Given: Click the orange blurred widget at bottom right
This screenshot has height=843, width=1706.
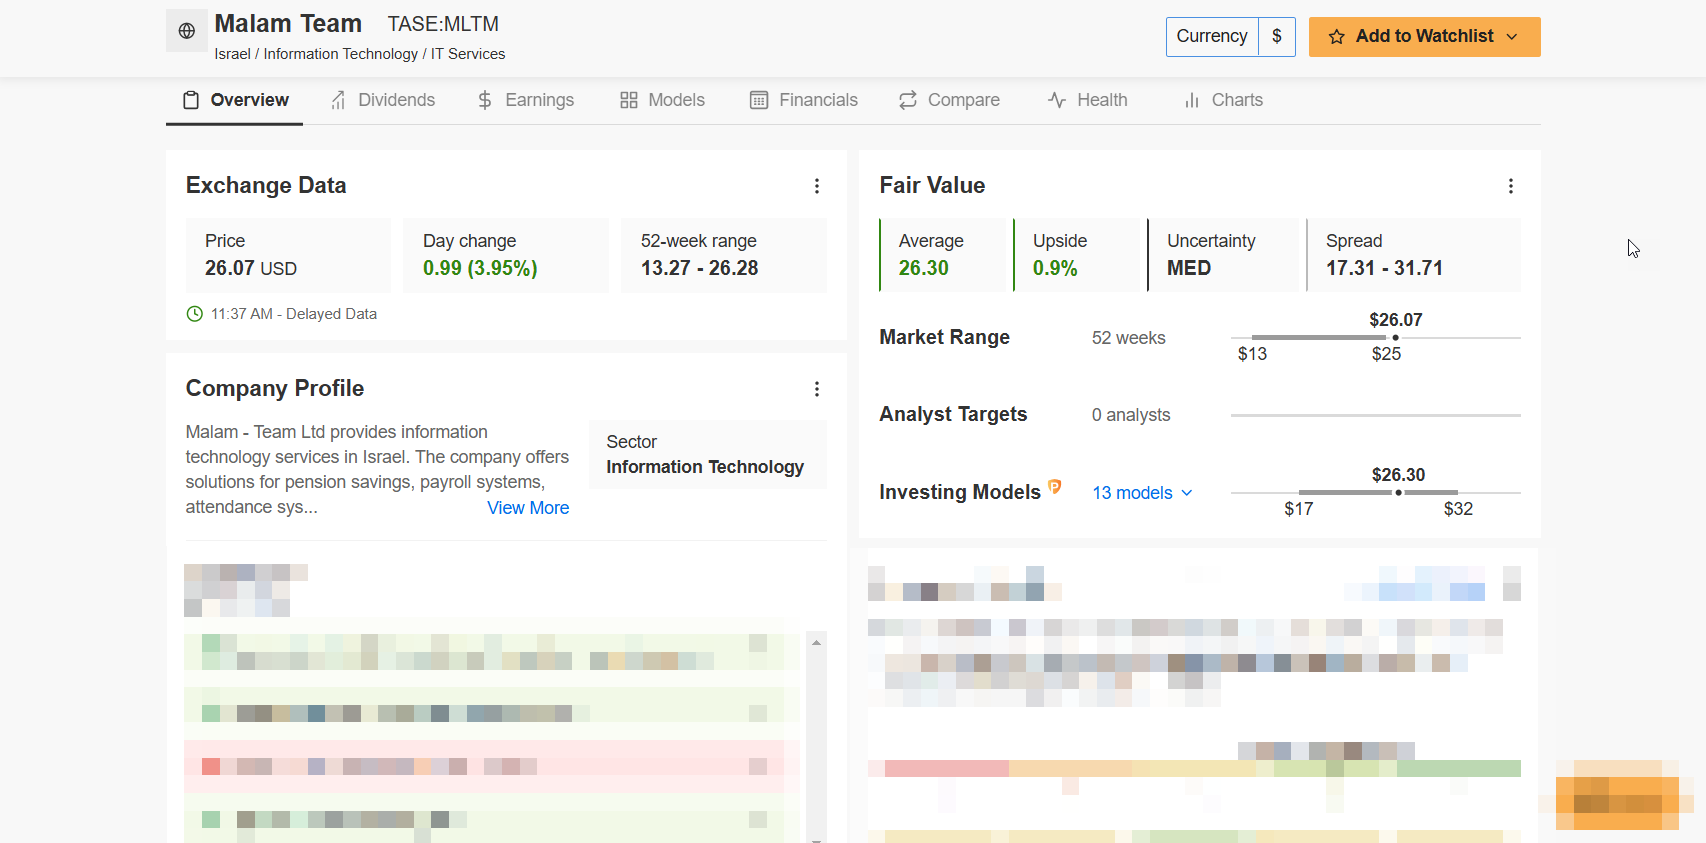Looking at the screenshot, I should [x=1616, y=795].
